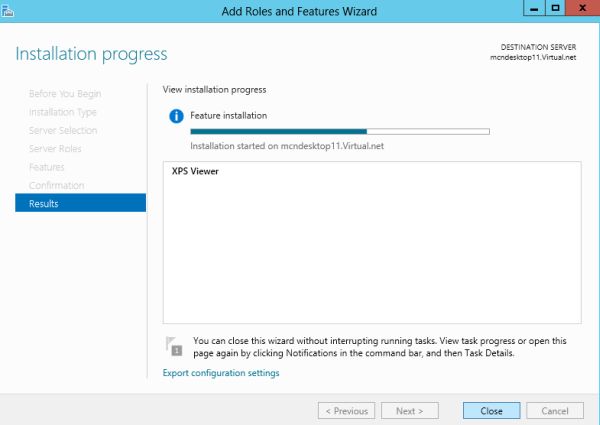Select the highlighted Results step
The width and height of the screenshot is (600, 425).
(80, 203)
